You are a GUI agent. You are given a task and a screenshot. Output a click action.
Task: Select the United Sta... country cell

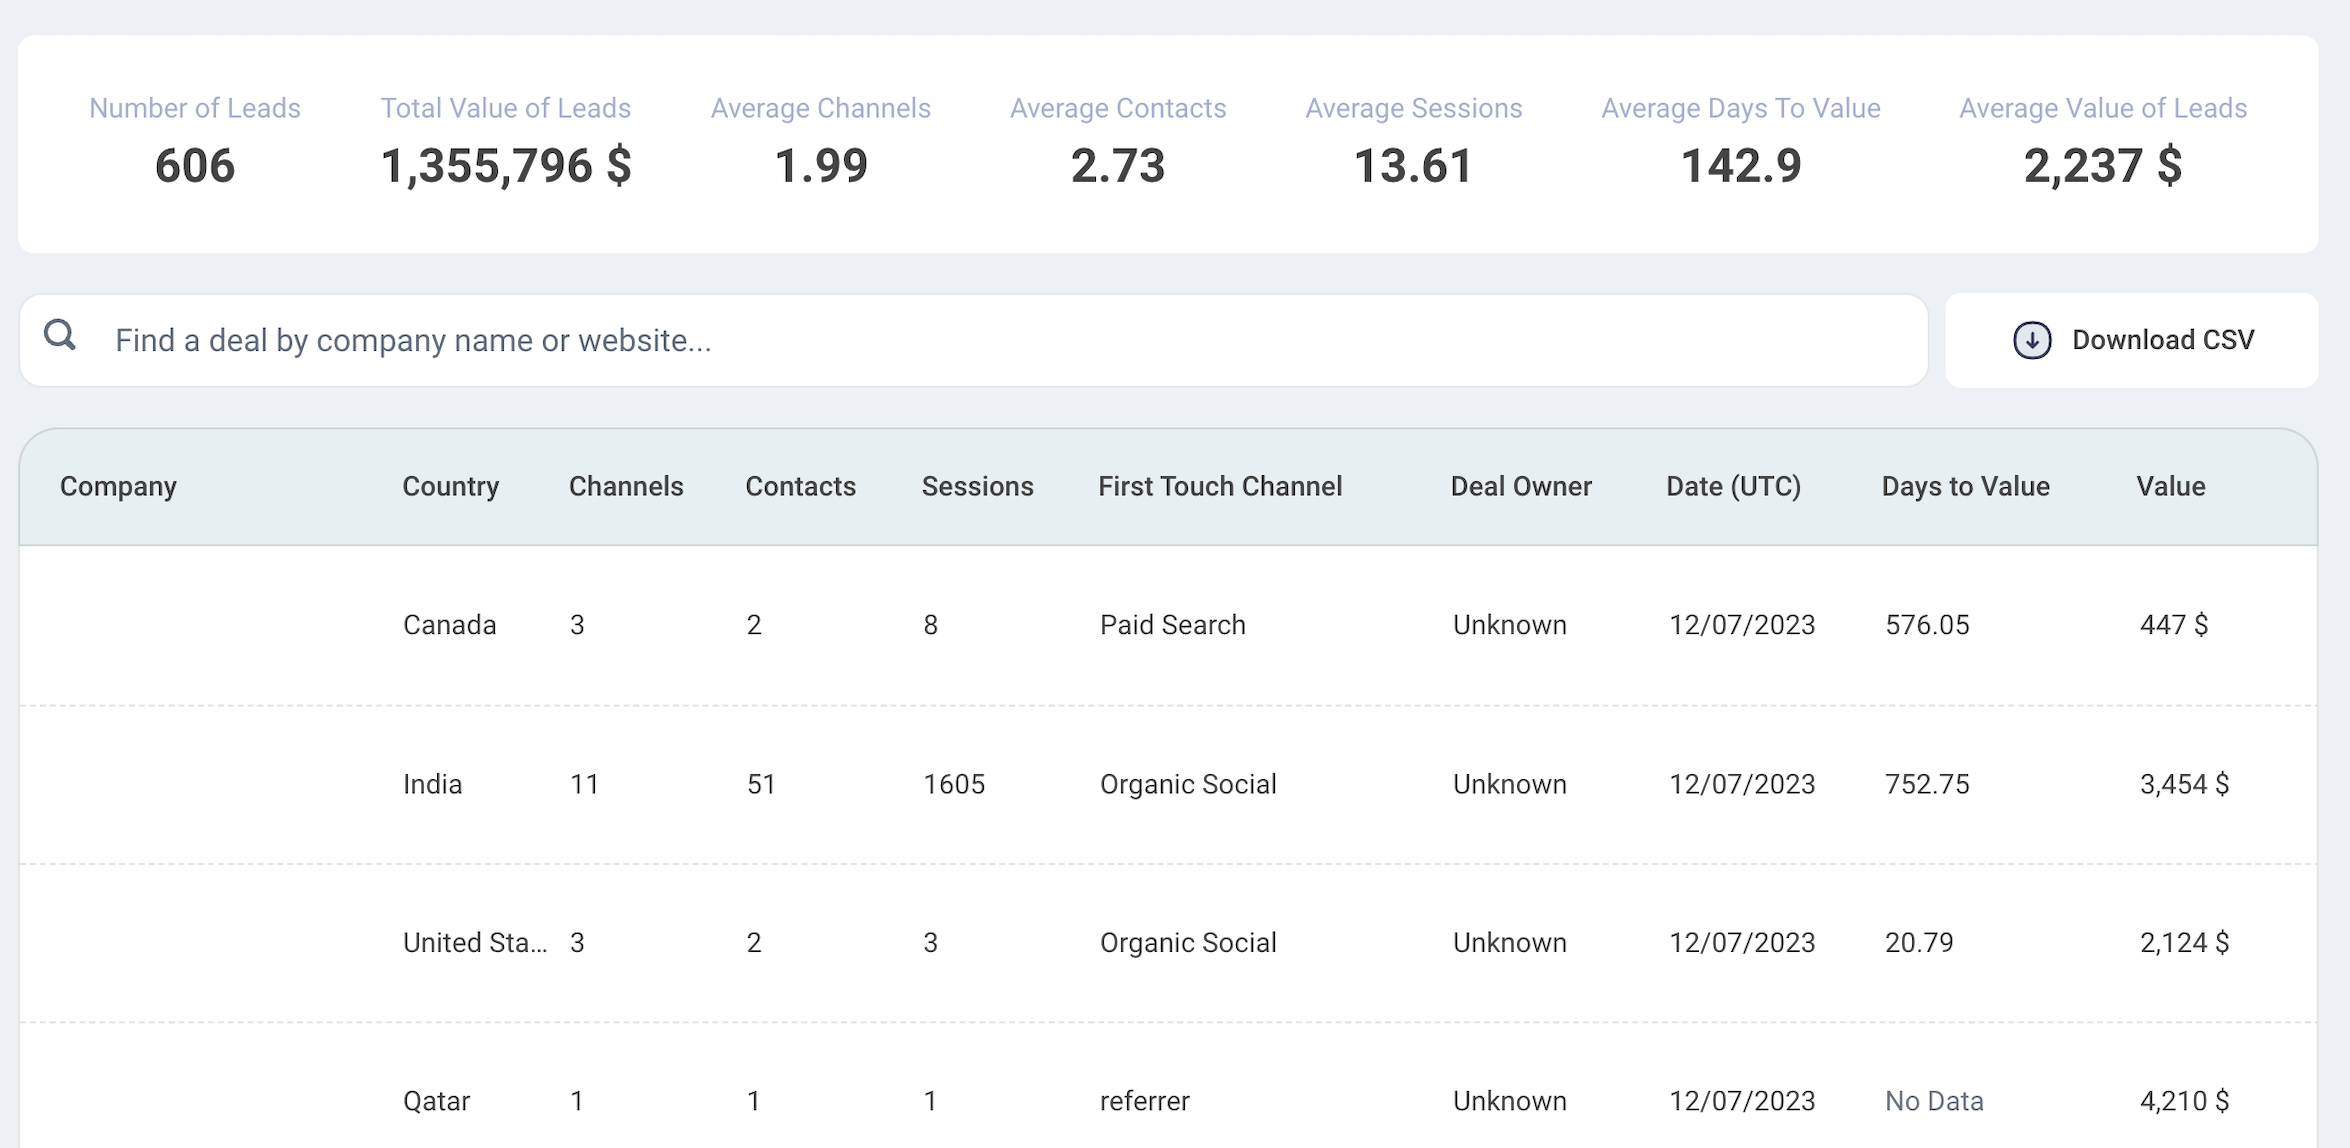(x=475, y=943)
